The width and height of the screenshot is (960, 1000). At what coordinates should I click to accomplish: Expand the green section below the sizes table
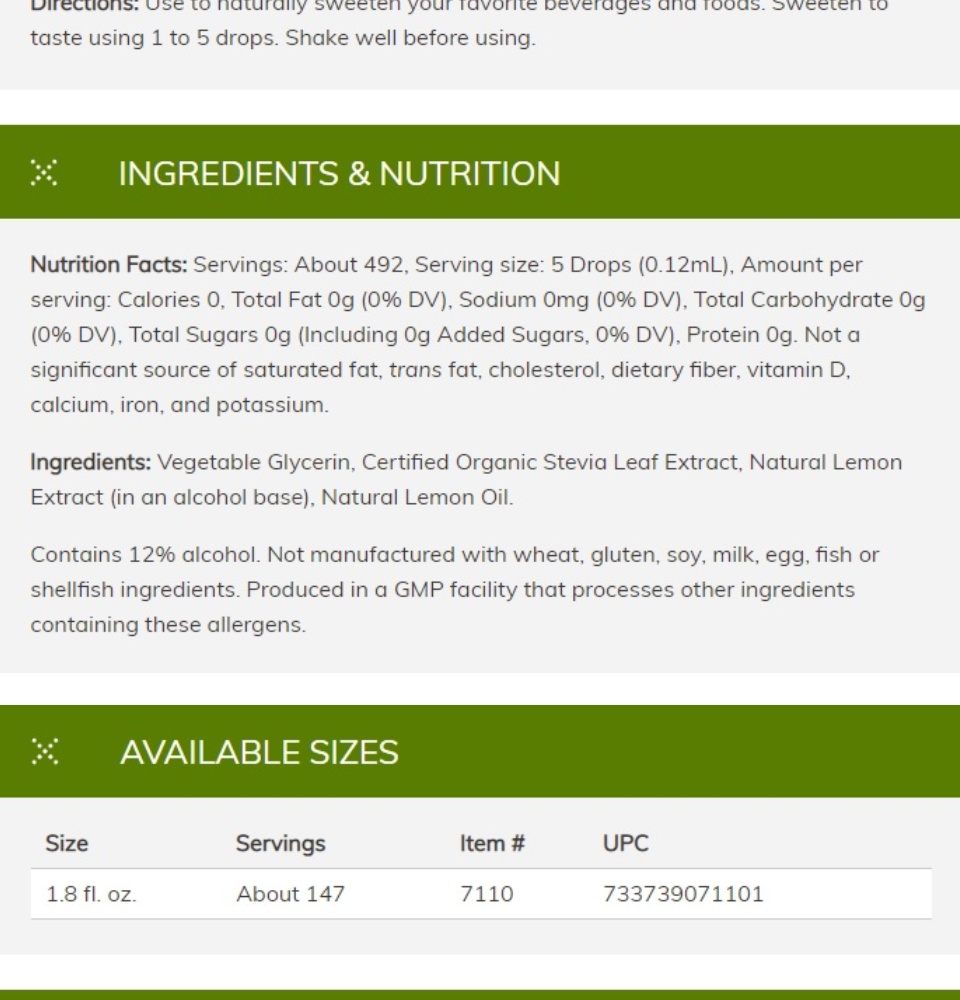pos(480,995)
